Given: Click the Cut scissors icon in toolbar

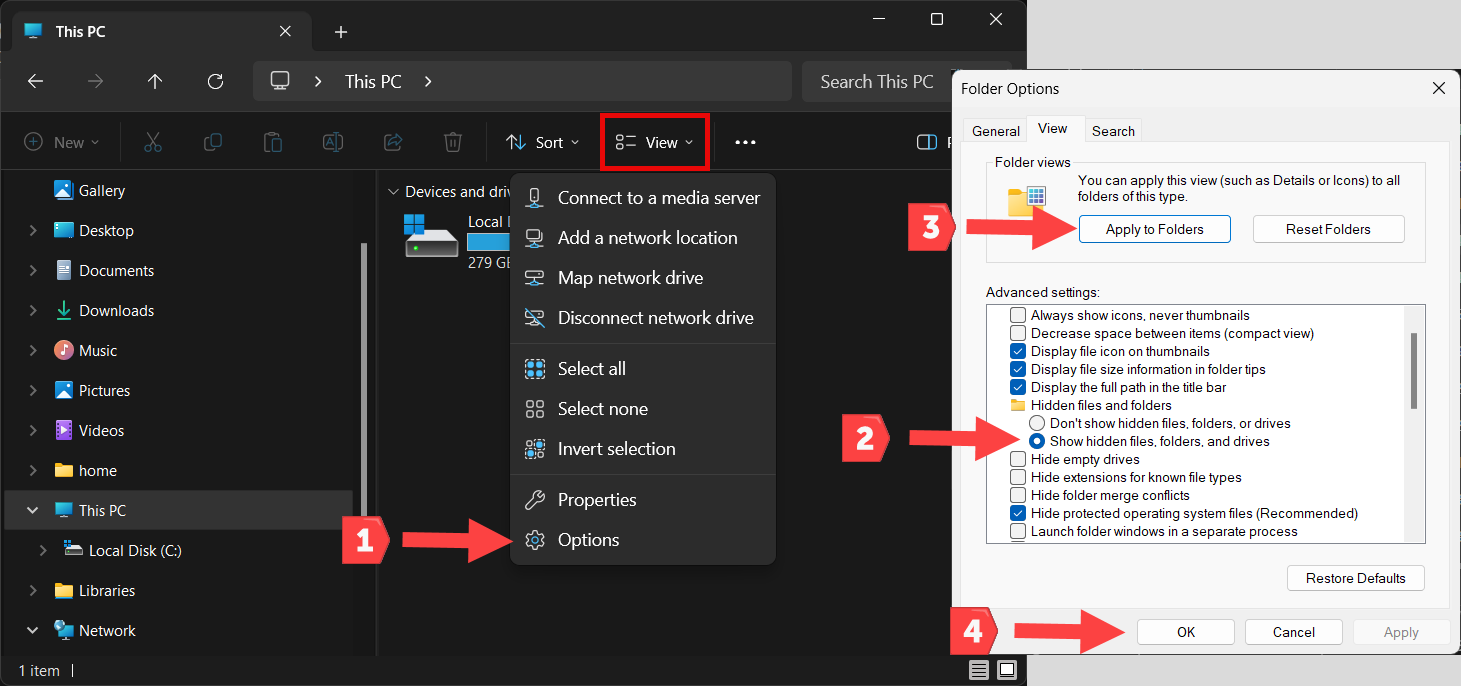Looking at the screenshot, I should pyautogui.click(x=152, y=142).
